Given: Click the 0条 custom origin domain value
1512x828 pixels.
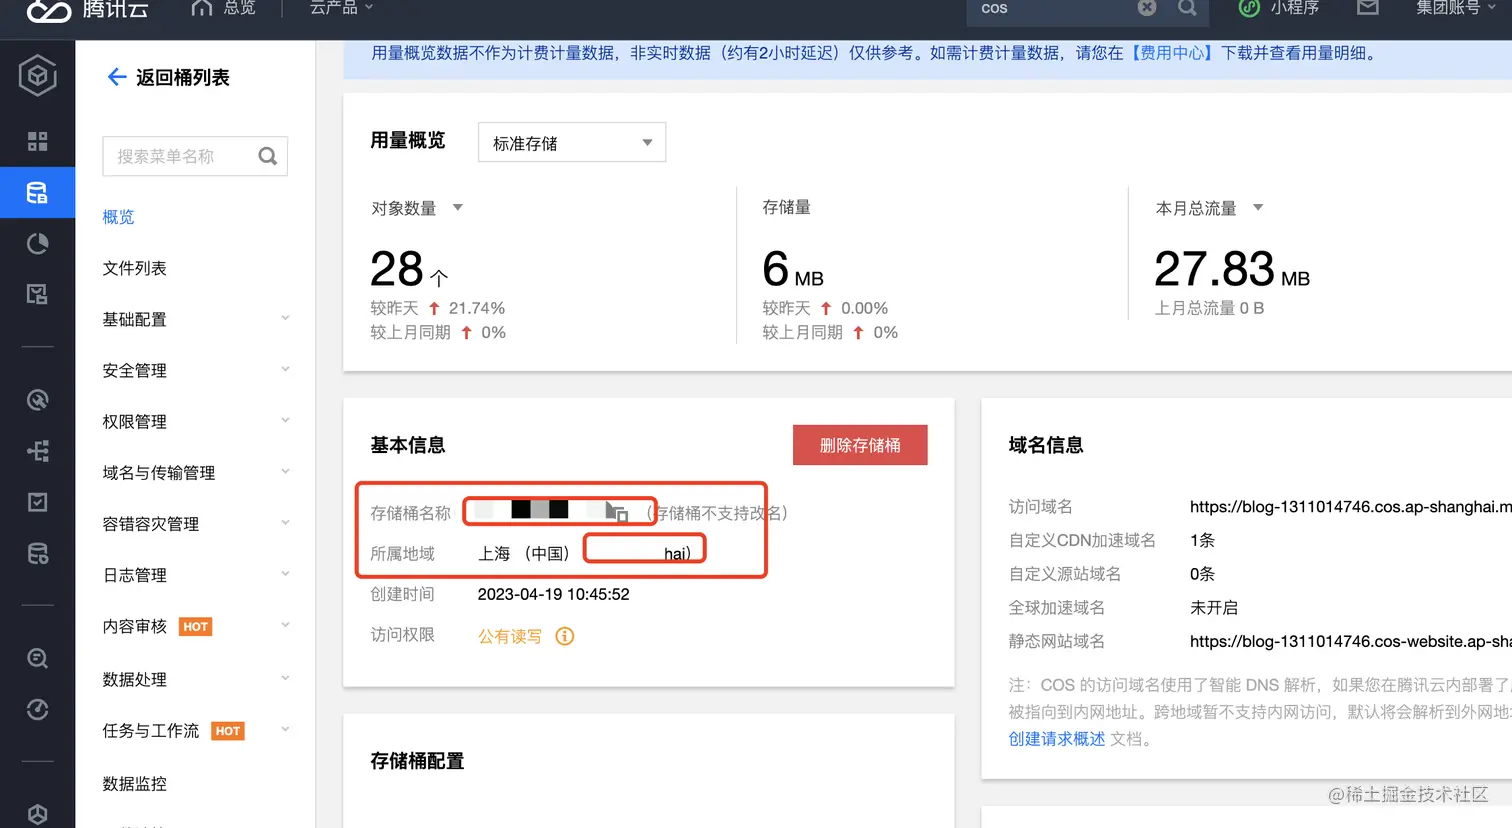Looking at the screenshot, I should 1202,574.
